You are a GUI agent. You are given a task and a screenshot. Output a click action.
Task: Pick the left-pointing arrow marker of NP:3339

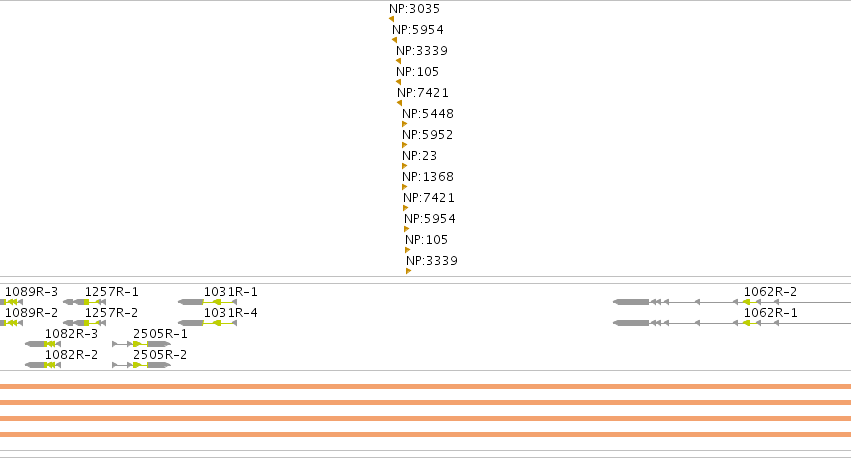[x=398, y=61]
